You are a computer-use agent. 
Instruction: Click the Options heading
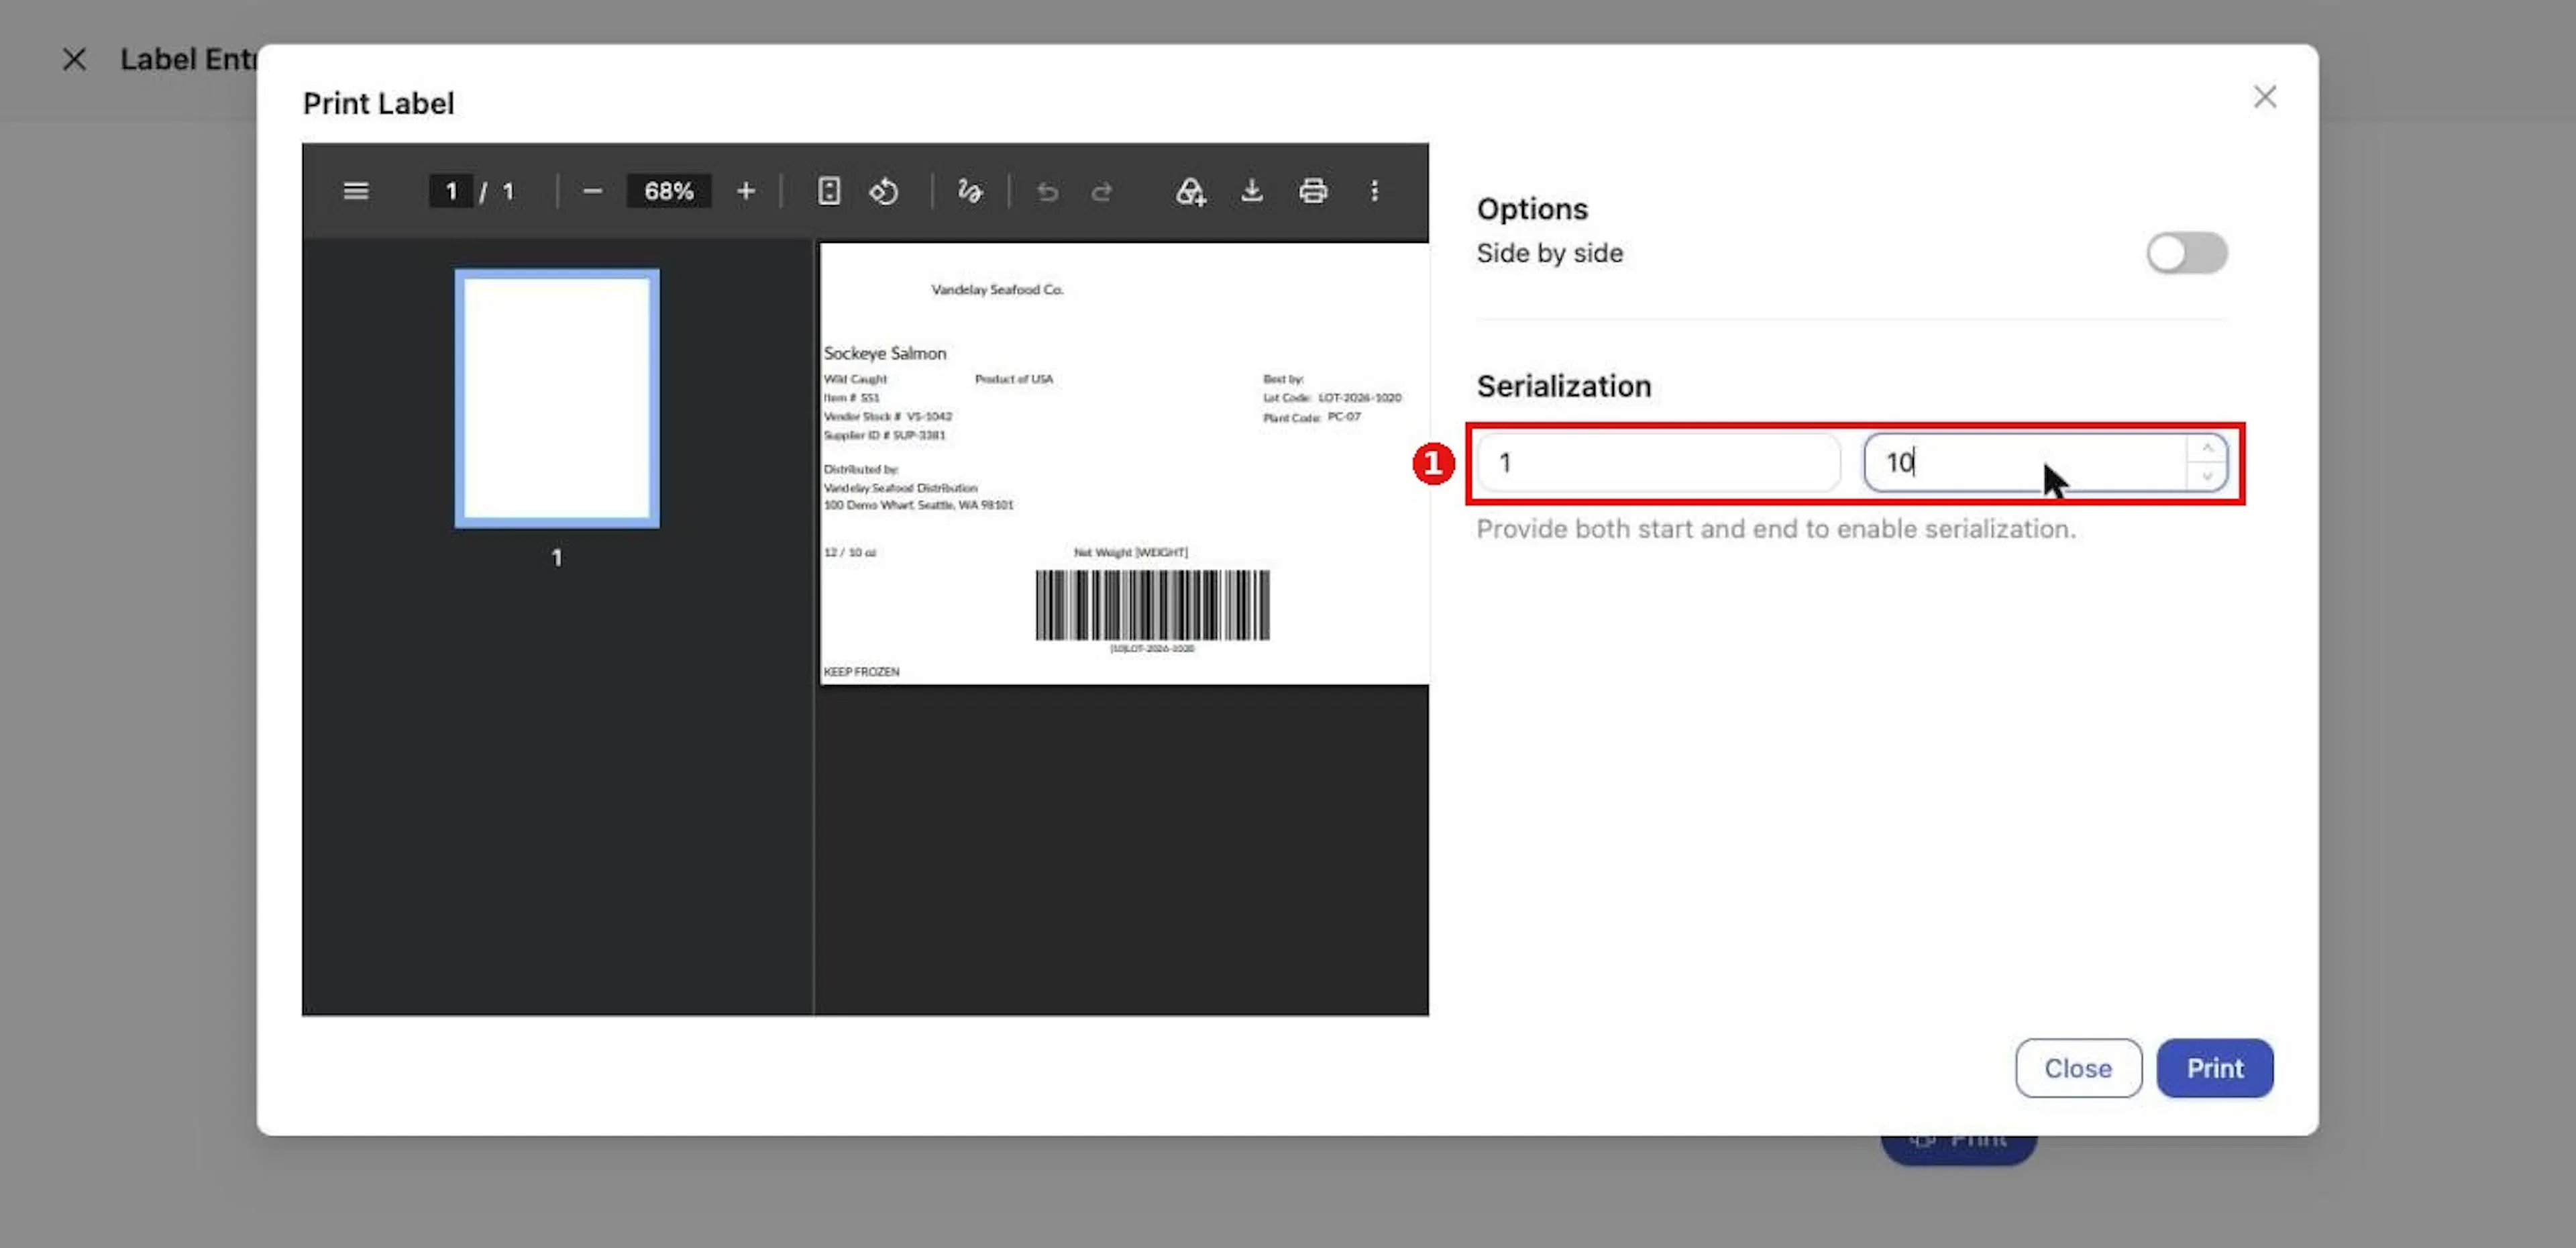[1532, 209]
